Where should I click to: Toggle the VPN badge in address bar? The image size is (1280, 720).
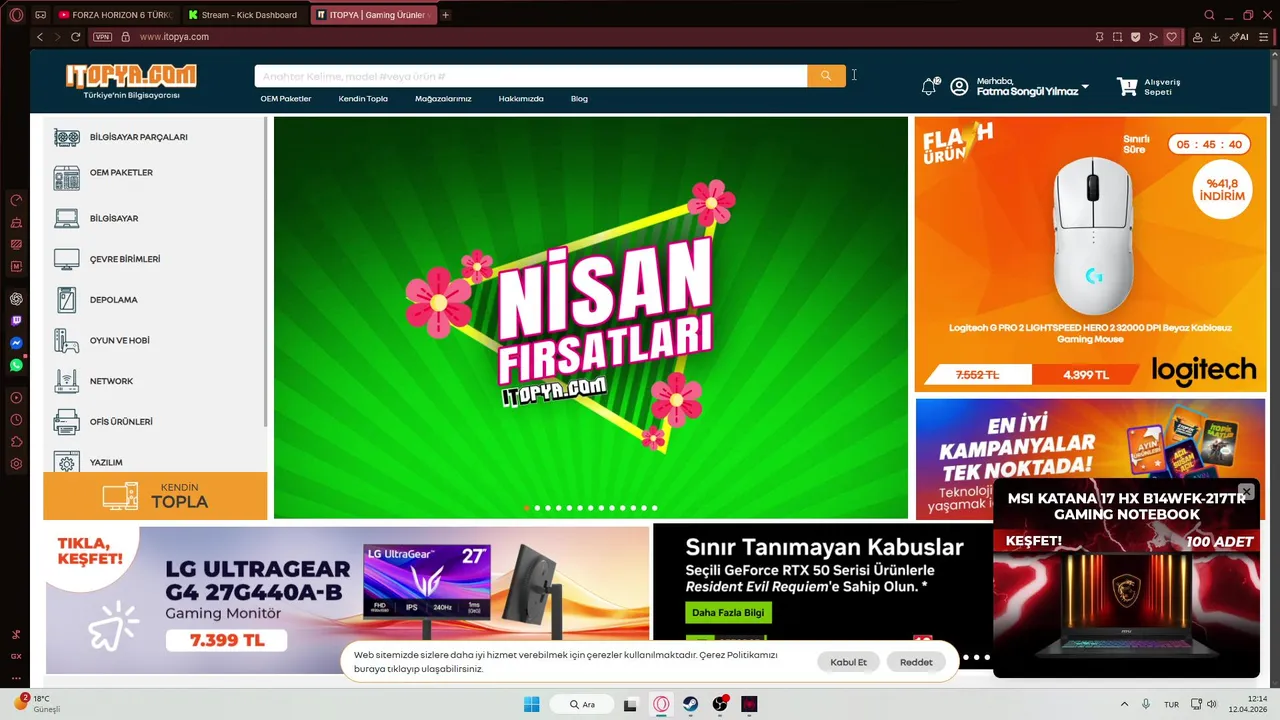[102, 37]
